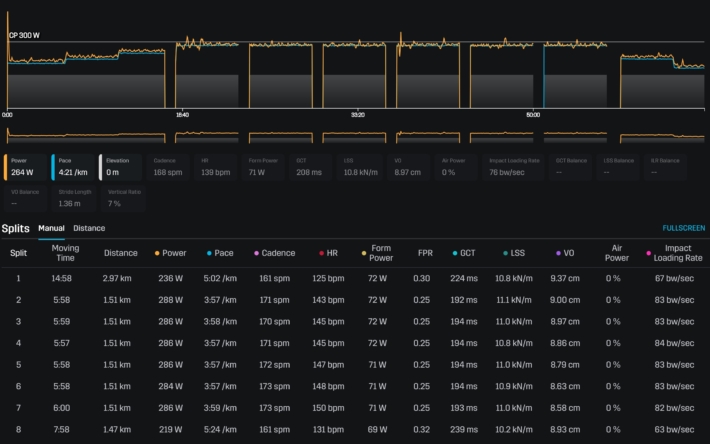Screen dimensions: 710x444
Task: Click the Pace column header
Action: point(226,253)
